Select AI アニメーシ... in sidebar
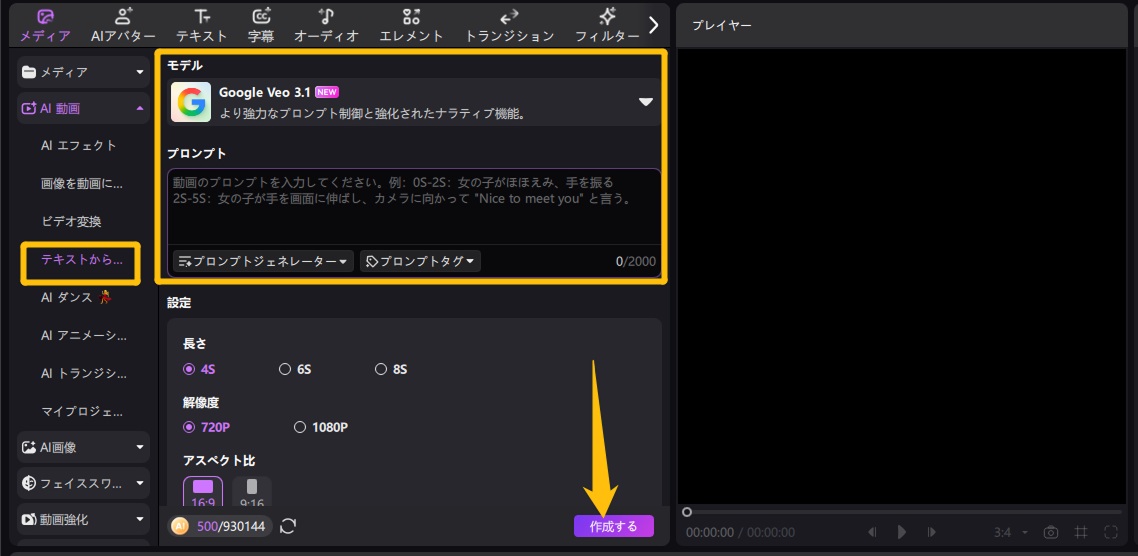The height and width of the screenshot is (556, 1138). 83,335
